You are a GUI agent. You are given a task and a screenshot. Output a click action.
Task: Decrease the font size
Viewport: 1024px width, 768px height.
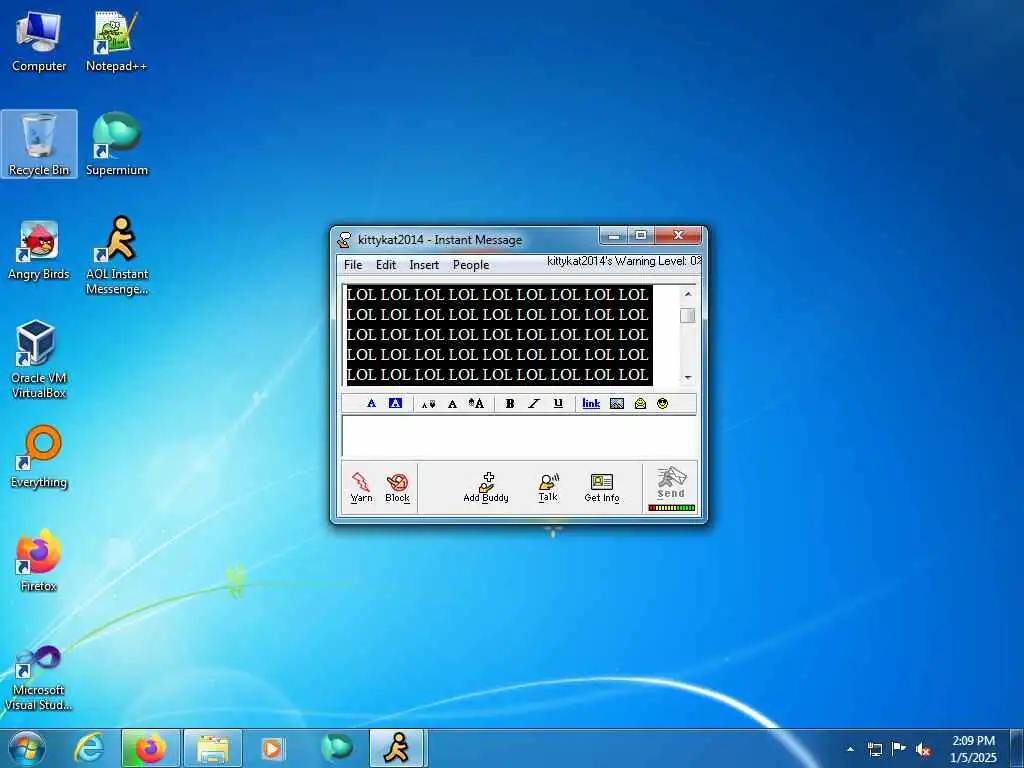[x=428, y=404]
